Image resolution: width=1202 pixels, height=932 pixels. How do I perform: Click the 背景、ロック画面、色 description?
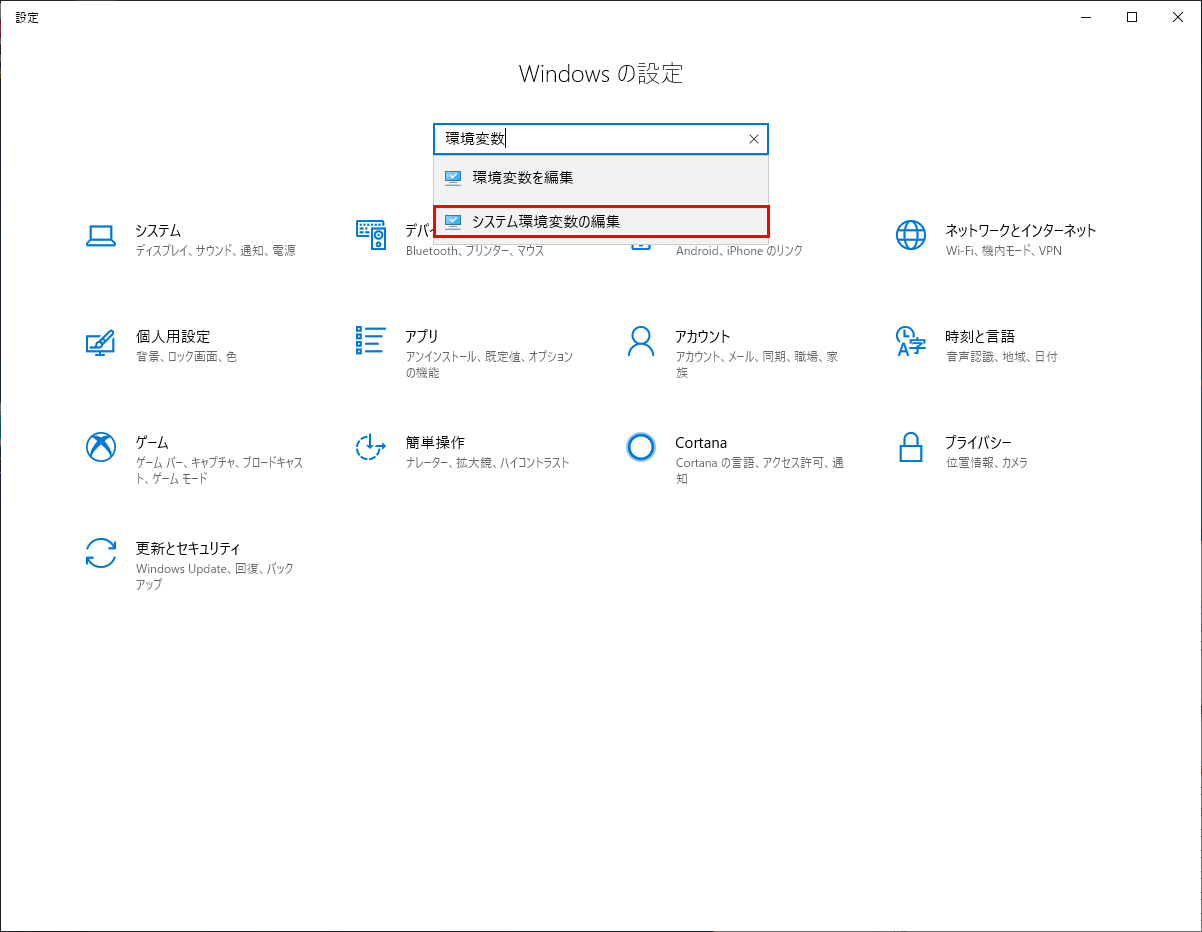[186, 357]
